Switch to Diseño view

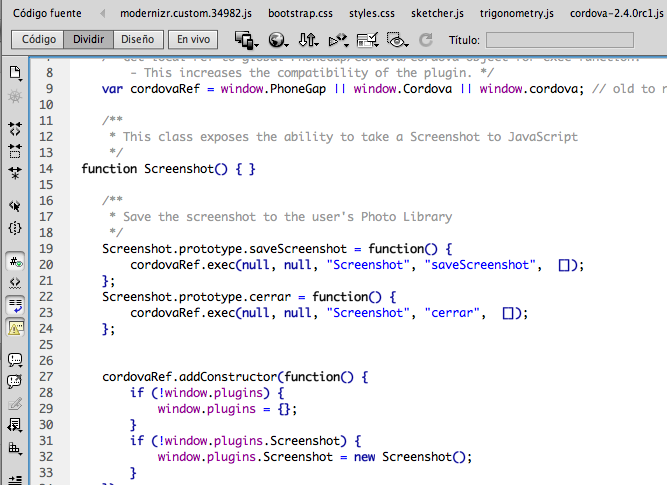134,41
